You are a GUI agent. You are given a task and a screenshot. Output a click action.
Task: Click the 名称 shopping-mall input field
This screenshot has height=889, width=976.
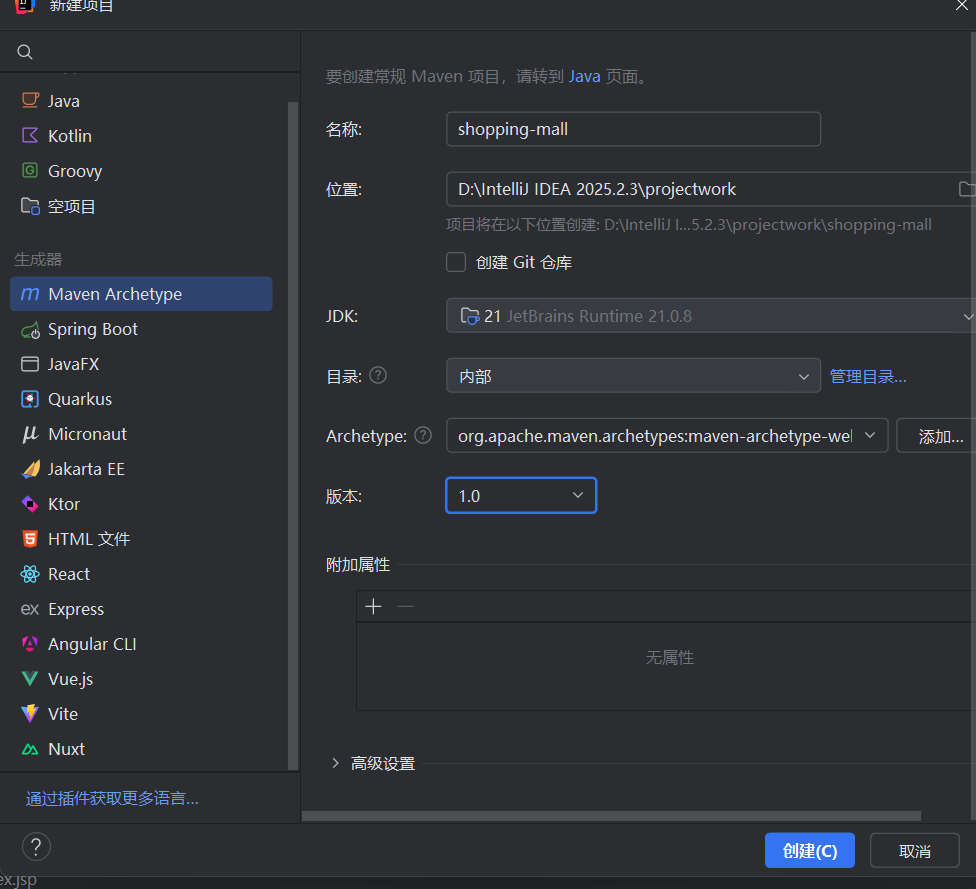633,129
